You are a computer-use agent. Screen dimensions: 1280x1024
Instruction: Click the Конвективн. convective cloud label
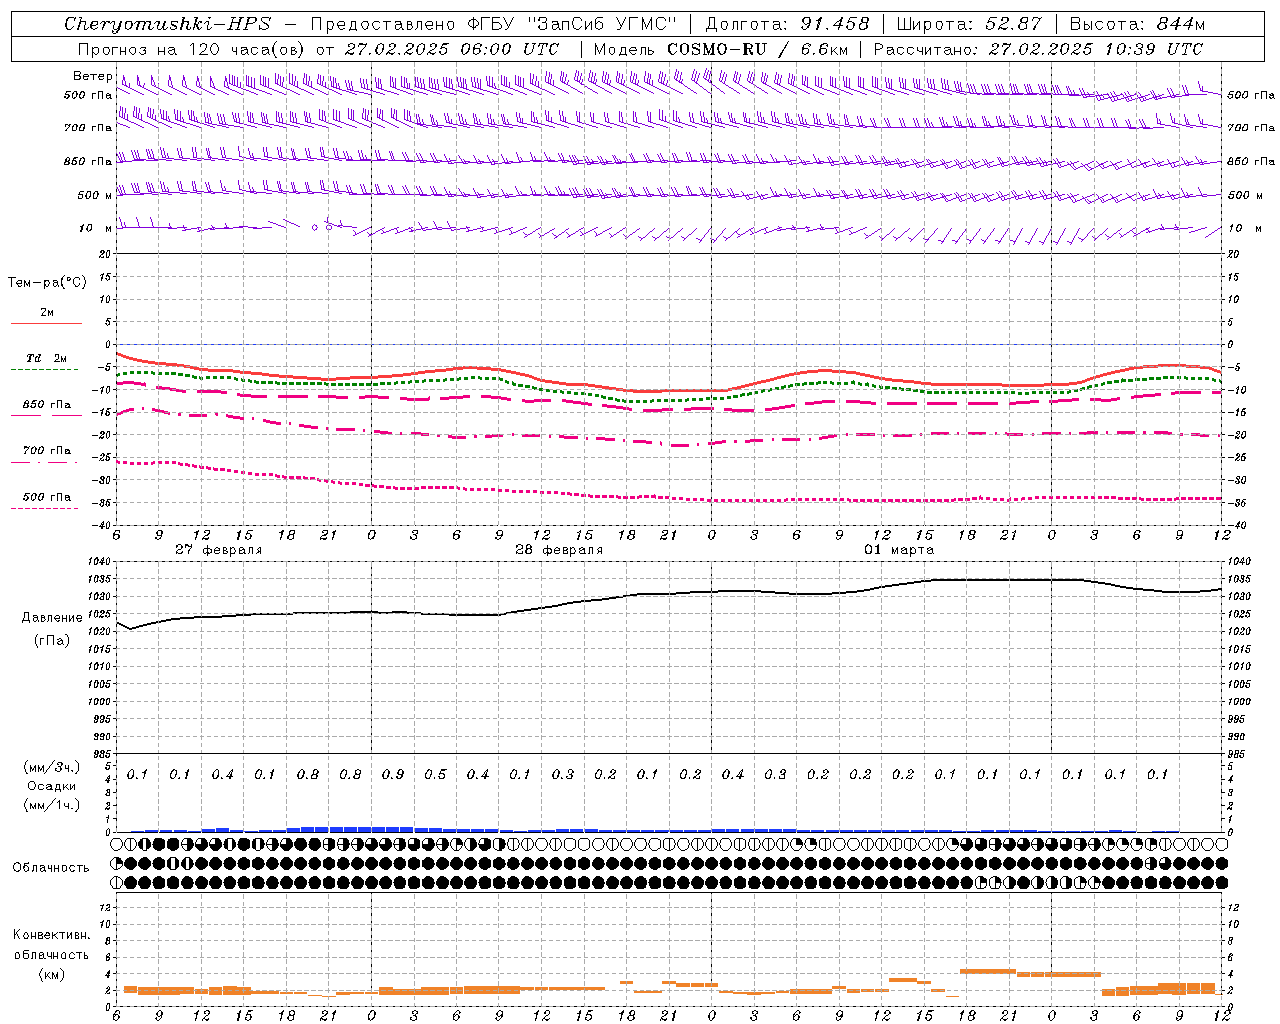(52, 935)
